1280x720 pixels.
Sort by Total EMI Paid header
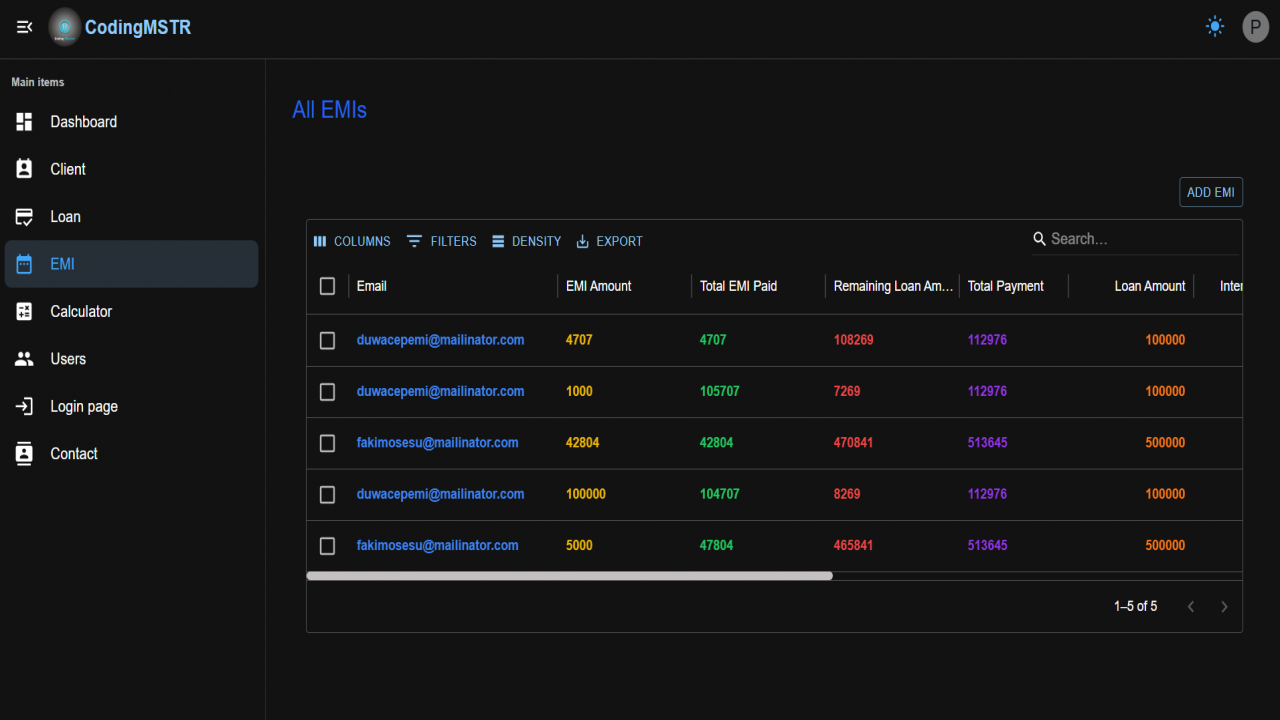click(738, 286)
